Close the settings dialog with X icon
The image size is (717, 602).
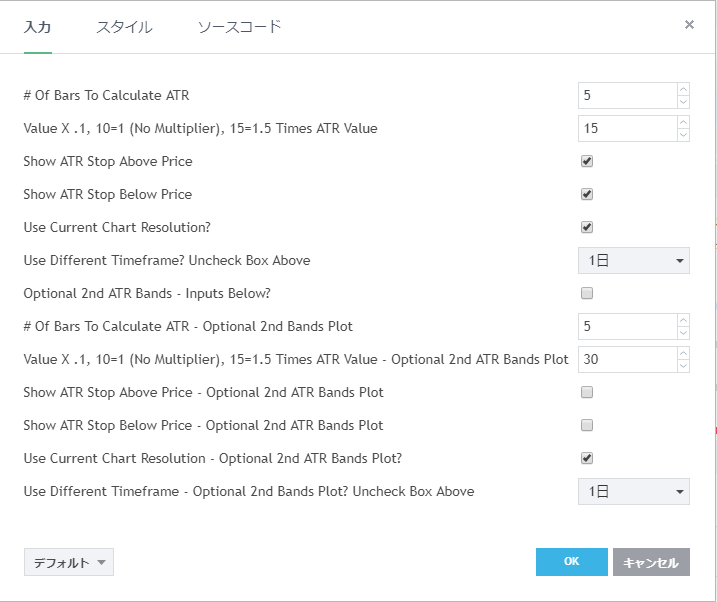[x=689, y=25]
